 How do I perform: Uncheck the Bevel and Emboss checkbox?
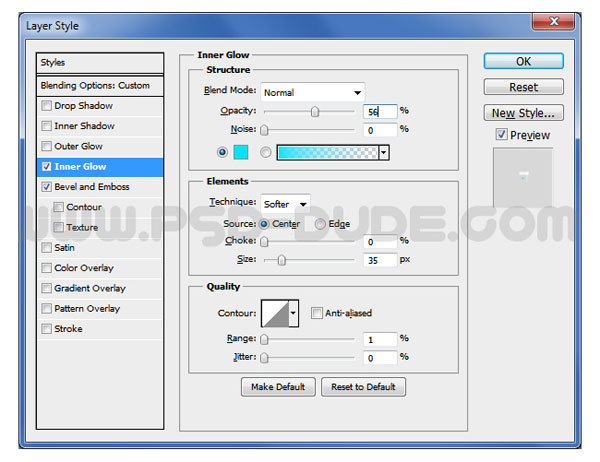click(x=46, y=187)
